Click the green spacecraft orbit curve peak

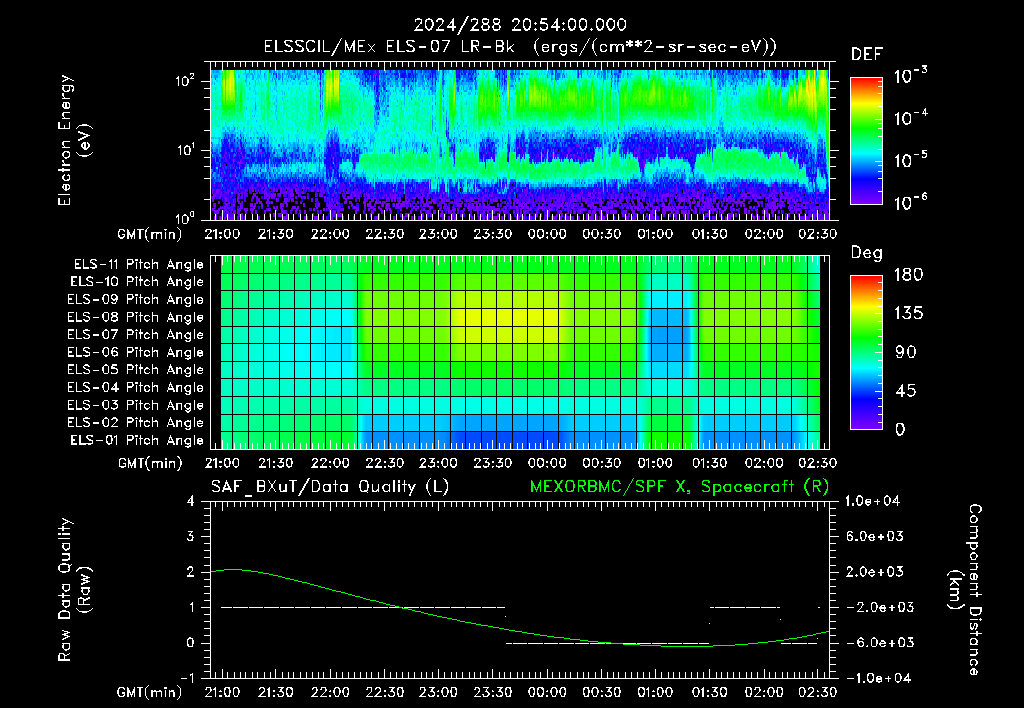(x=233, y=570)
